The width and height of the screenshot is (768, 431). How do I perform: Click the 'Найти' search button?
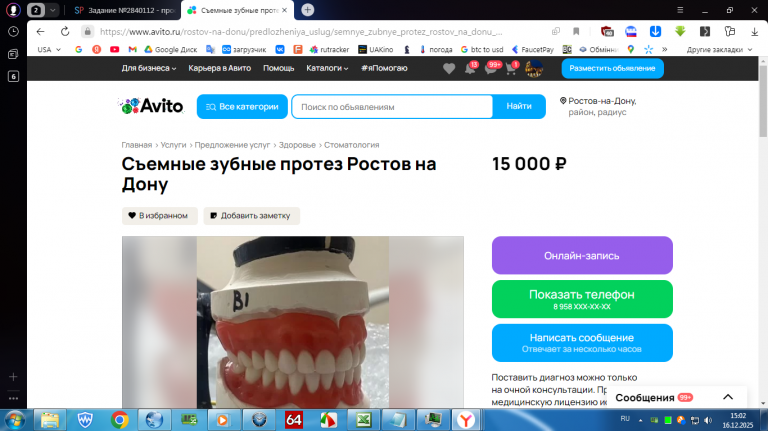coord(519,106)
